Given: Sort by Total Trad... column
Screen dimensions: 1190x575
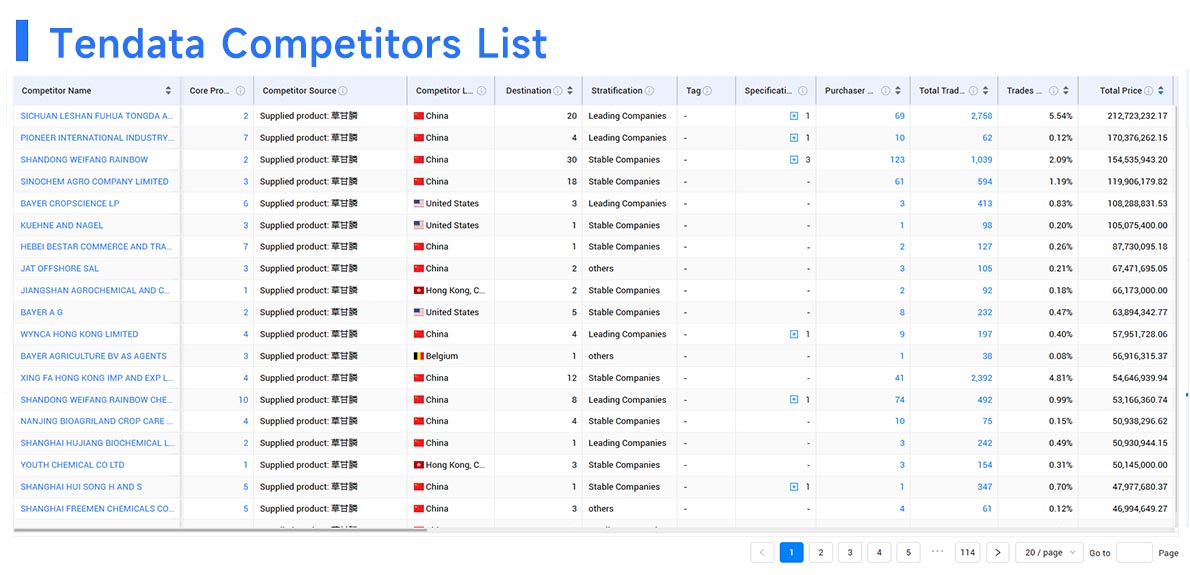Looking at the screenshot, I should [986, 91].
